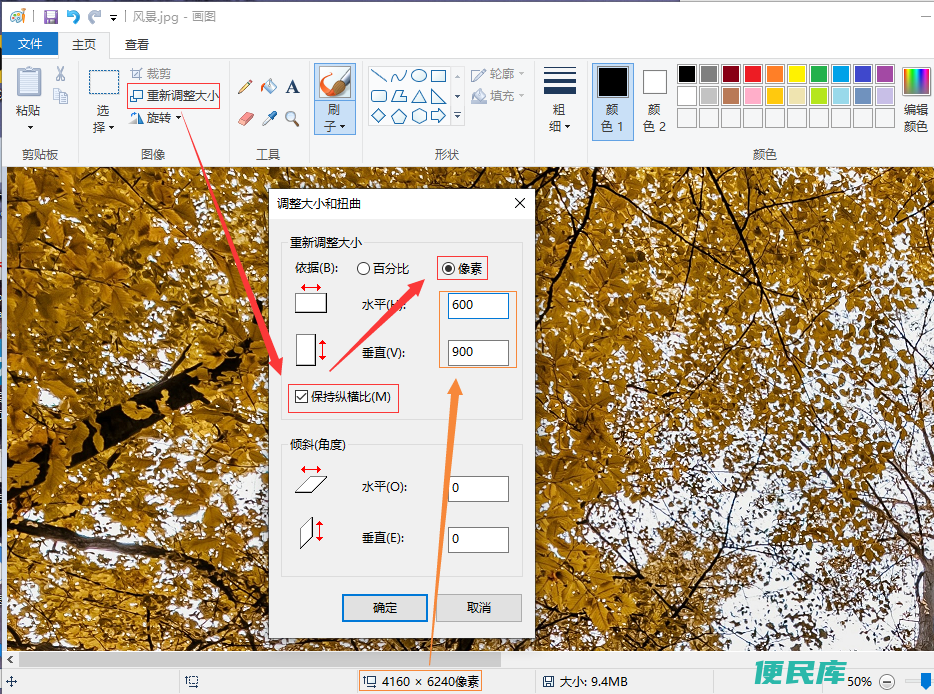Pick the yellow color swatch
This screenshot has width=934, height=694.
797,74
